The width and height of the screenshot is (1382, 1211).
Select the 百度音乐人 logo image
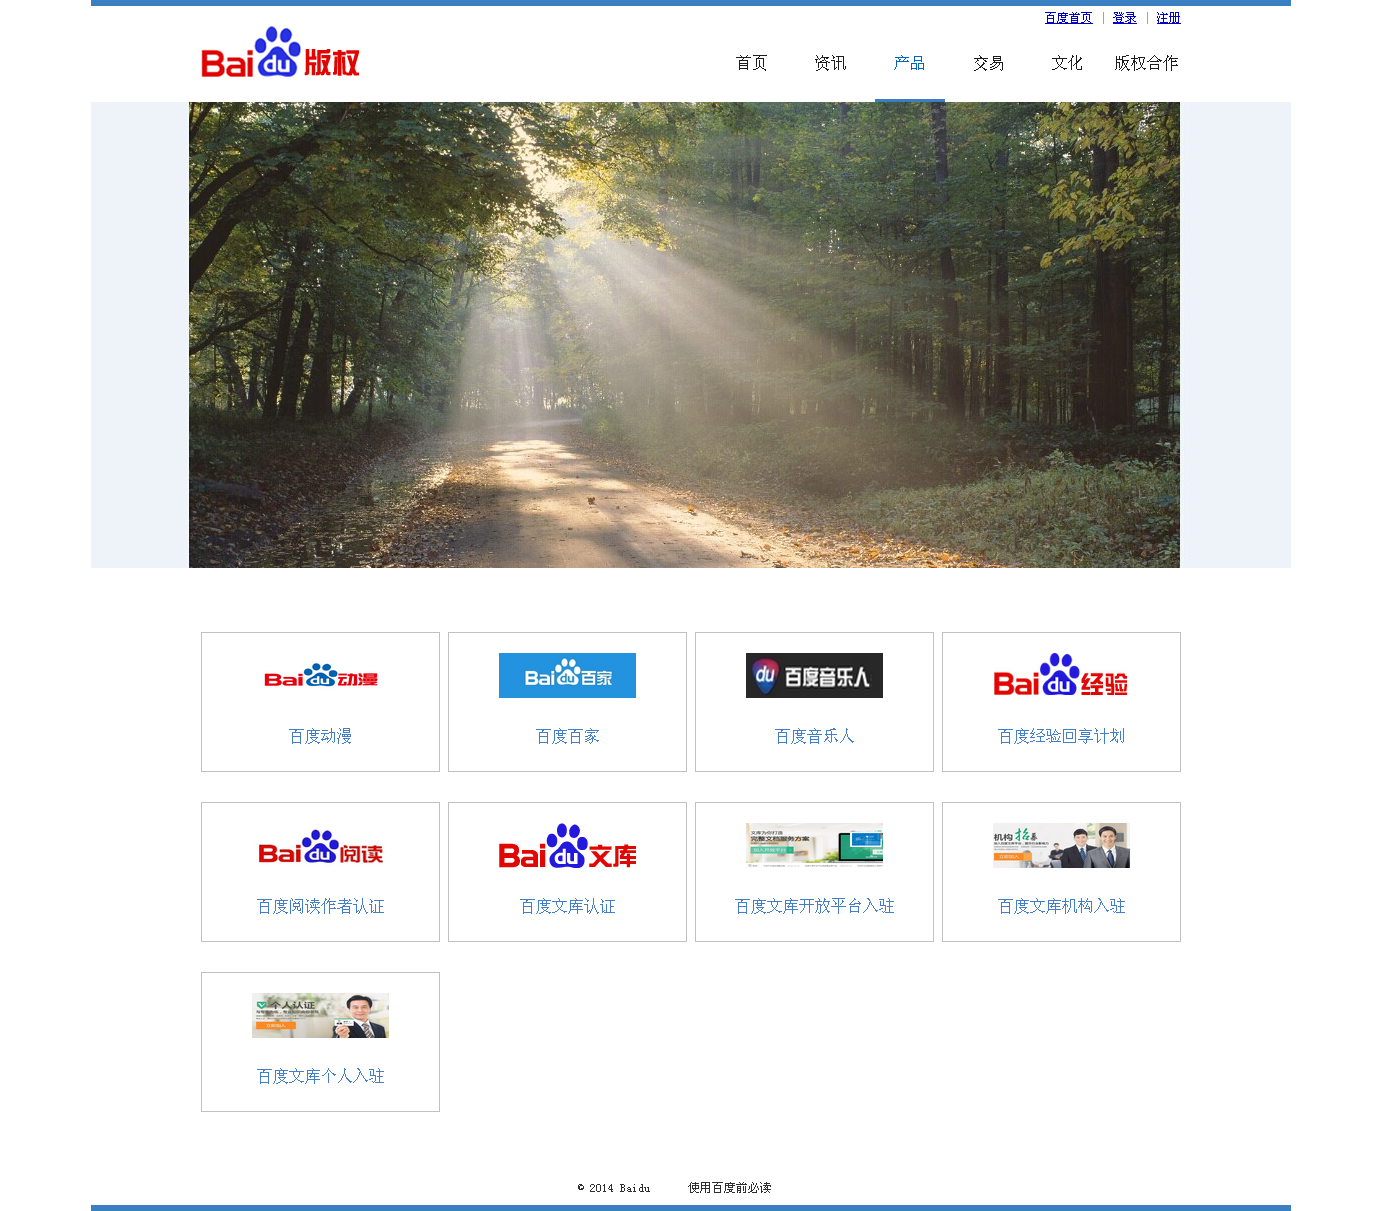click(813, 675)
